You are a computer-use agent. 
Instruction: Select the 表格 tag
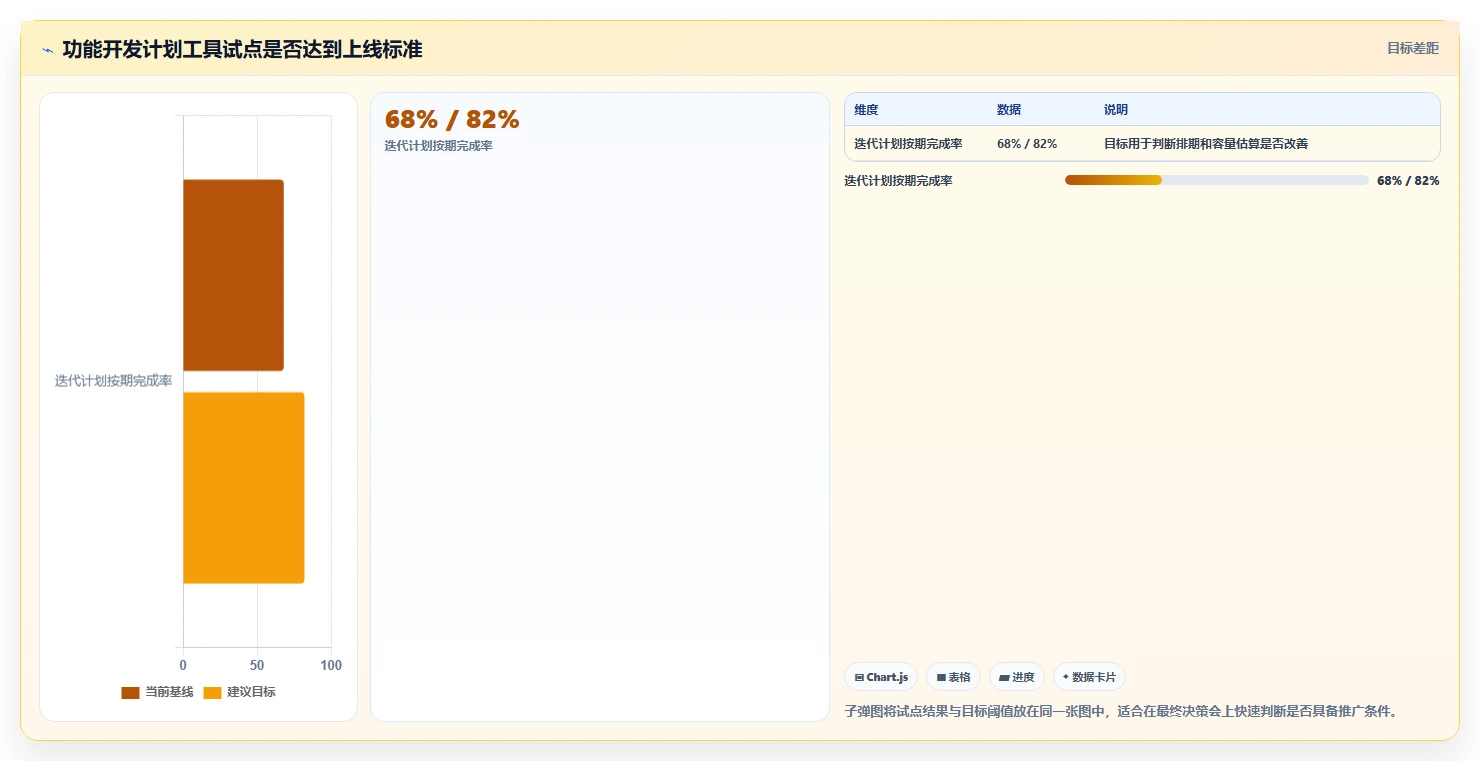(x=953, y=677)
